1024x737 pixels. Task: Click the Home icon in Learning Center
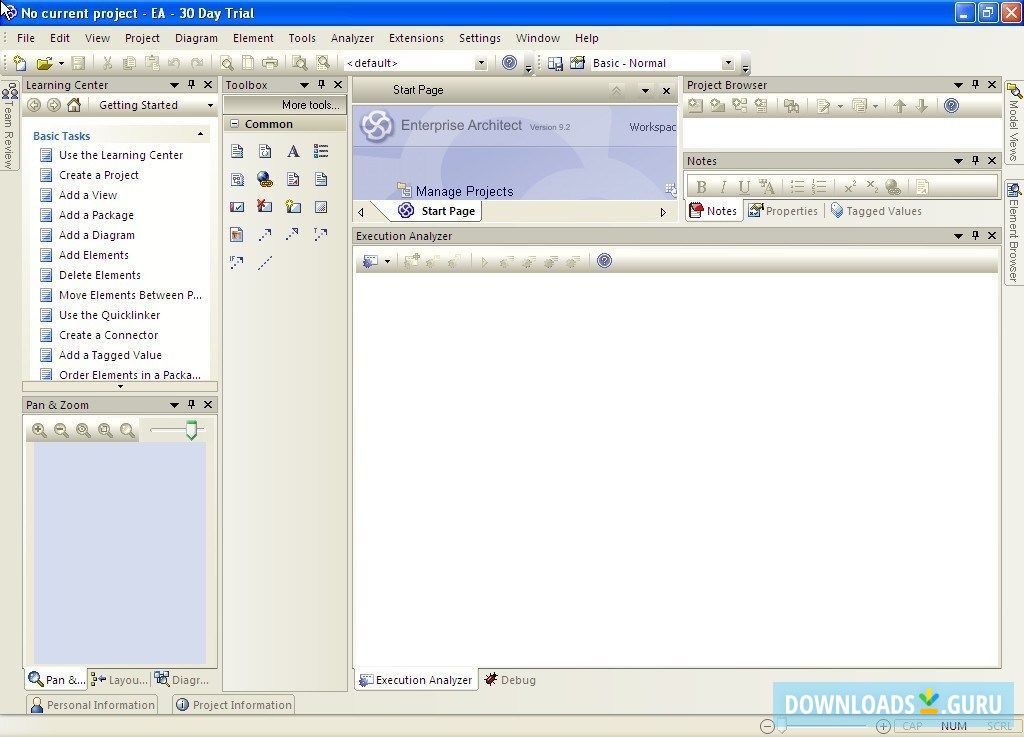[74, 105]
